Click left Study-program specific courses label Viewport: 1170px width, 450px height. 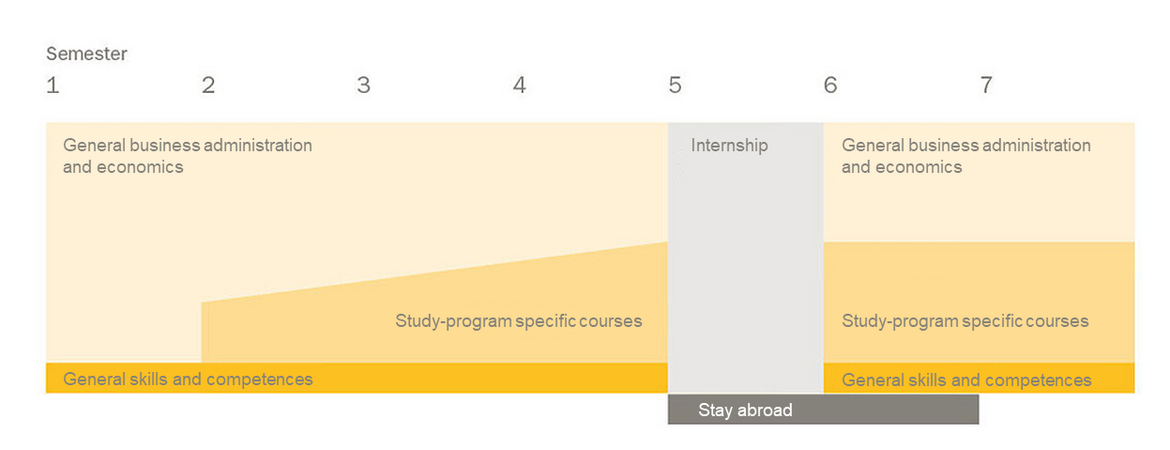pos(519,322)
